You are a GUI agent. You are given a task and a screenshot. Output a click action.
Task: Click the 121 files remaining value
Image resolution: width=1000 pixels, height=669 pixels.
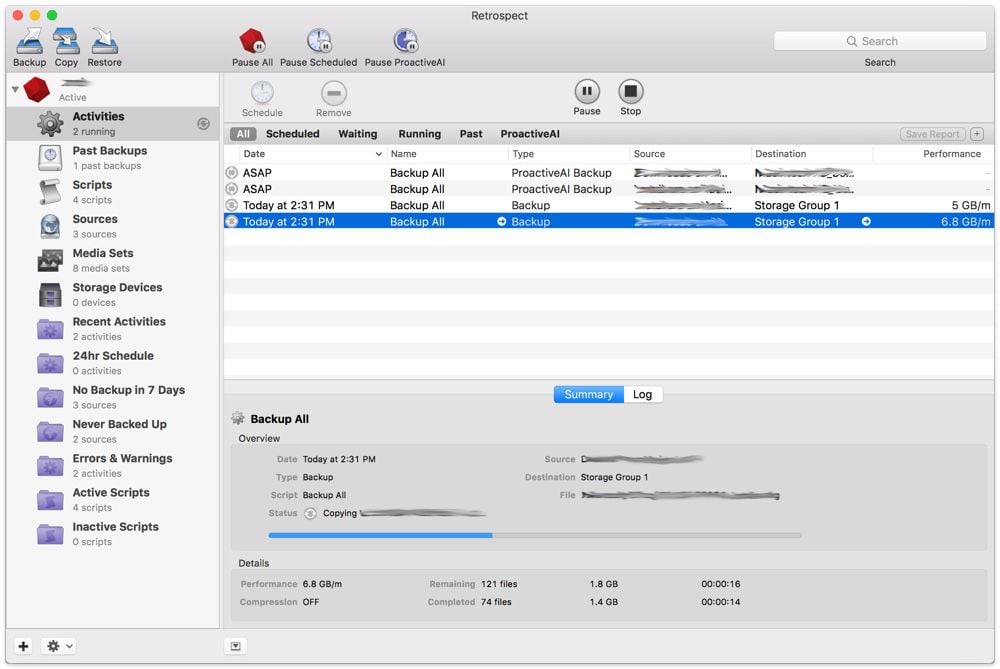[x=499, y=584]
